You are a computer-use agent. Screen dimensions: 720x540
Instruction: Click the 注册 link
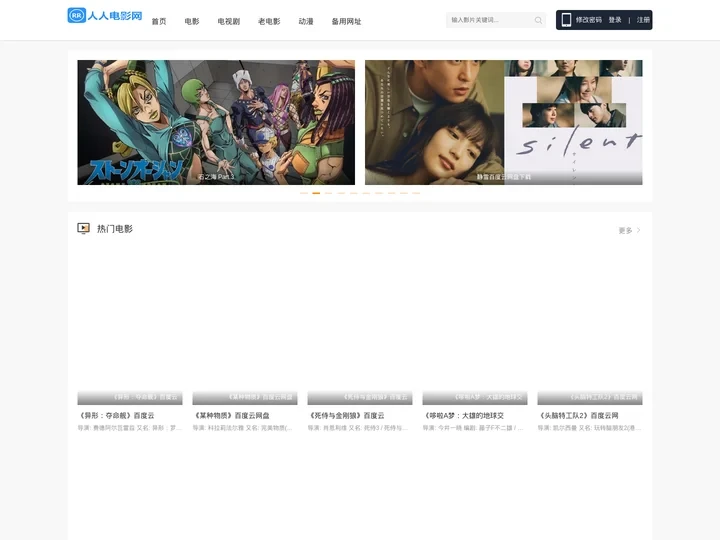[x=643, y=20]
